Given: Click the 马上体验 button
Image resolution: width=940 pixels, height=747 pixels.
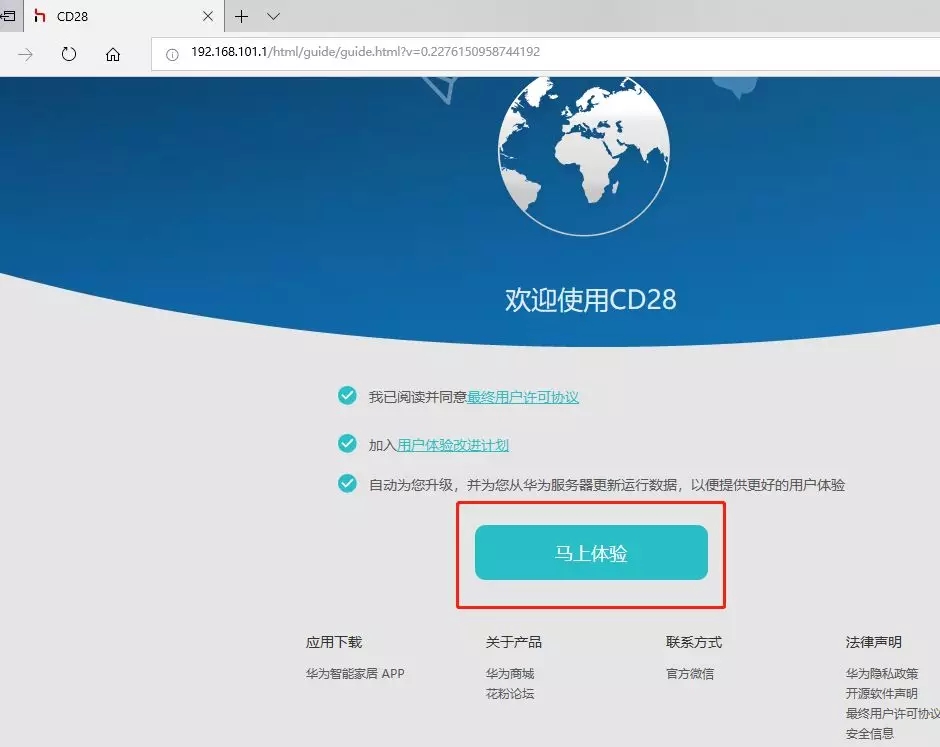Looking at the screenshot, I should 591,552.
